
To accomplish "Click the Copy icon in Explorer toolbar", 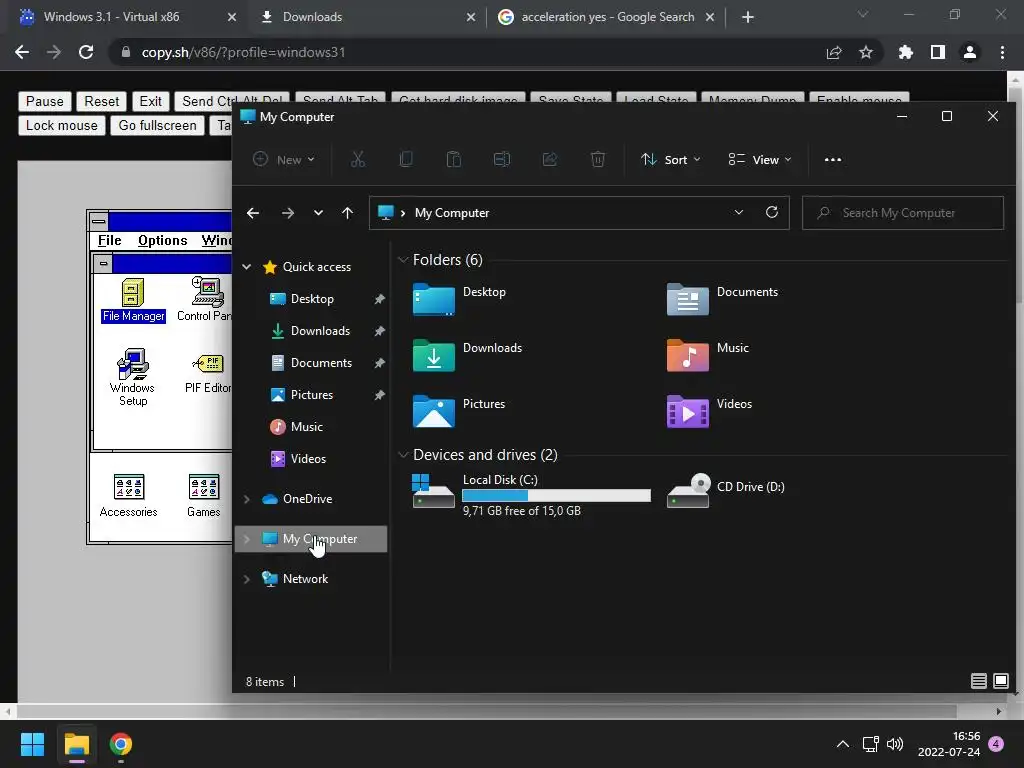I will click(x=406, y=159).
